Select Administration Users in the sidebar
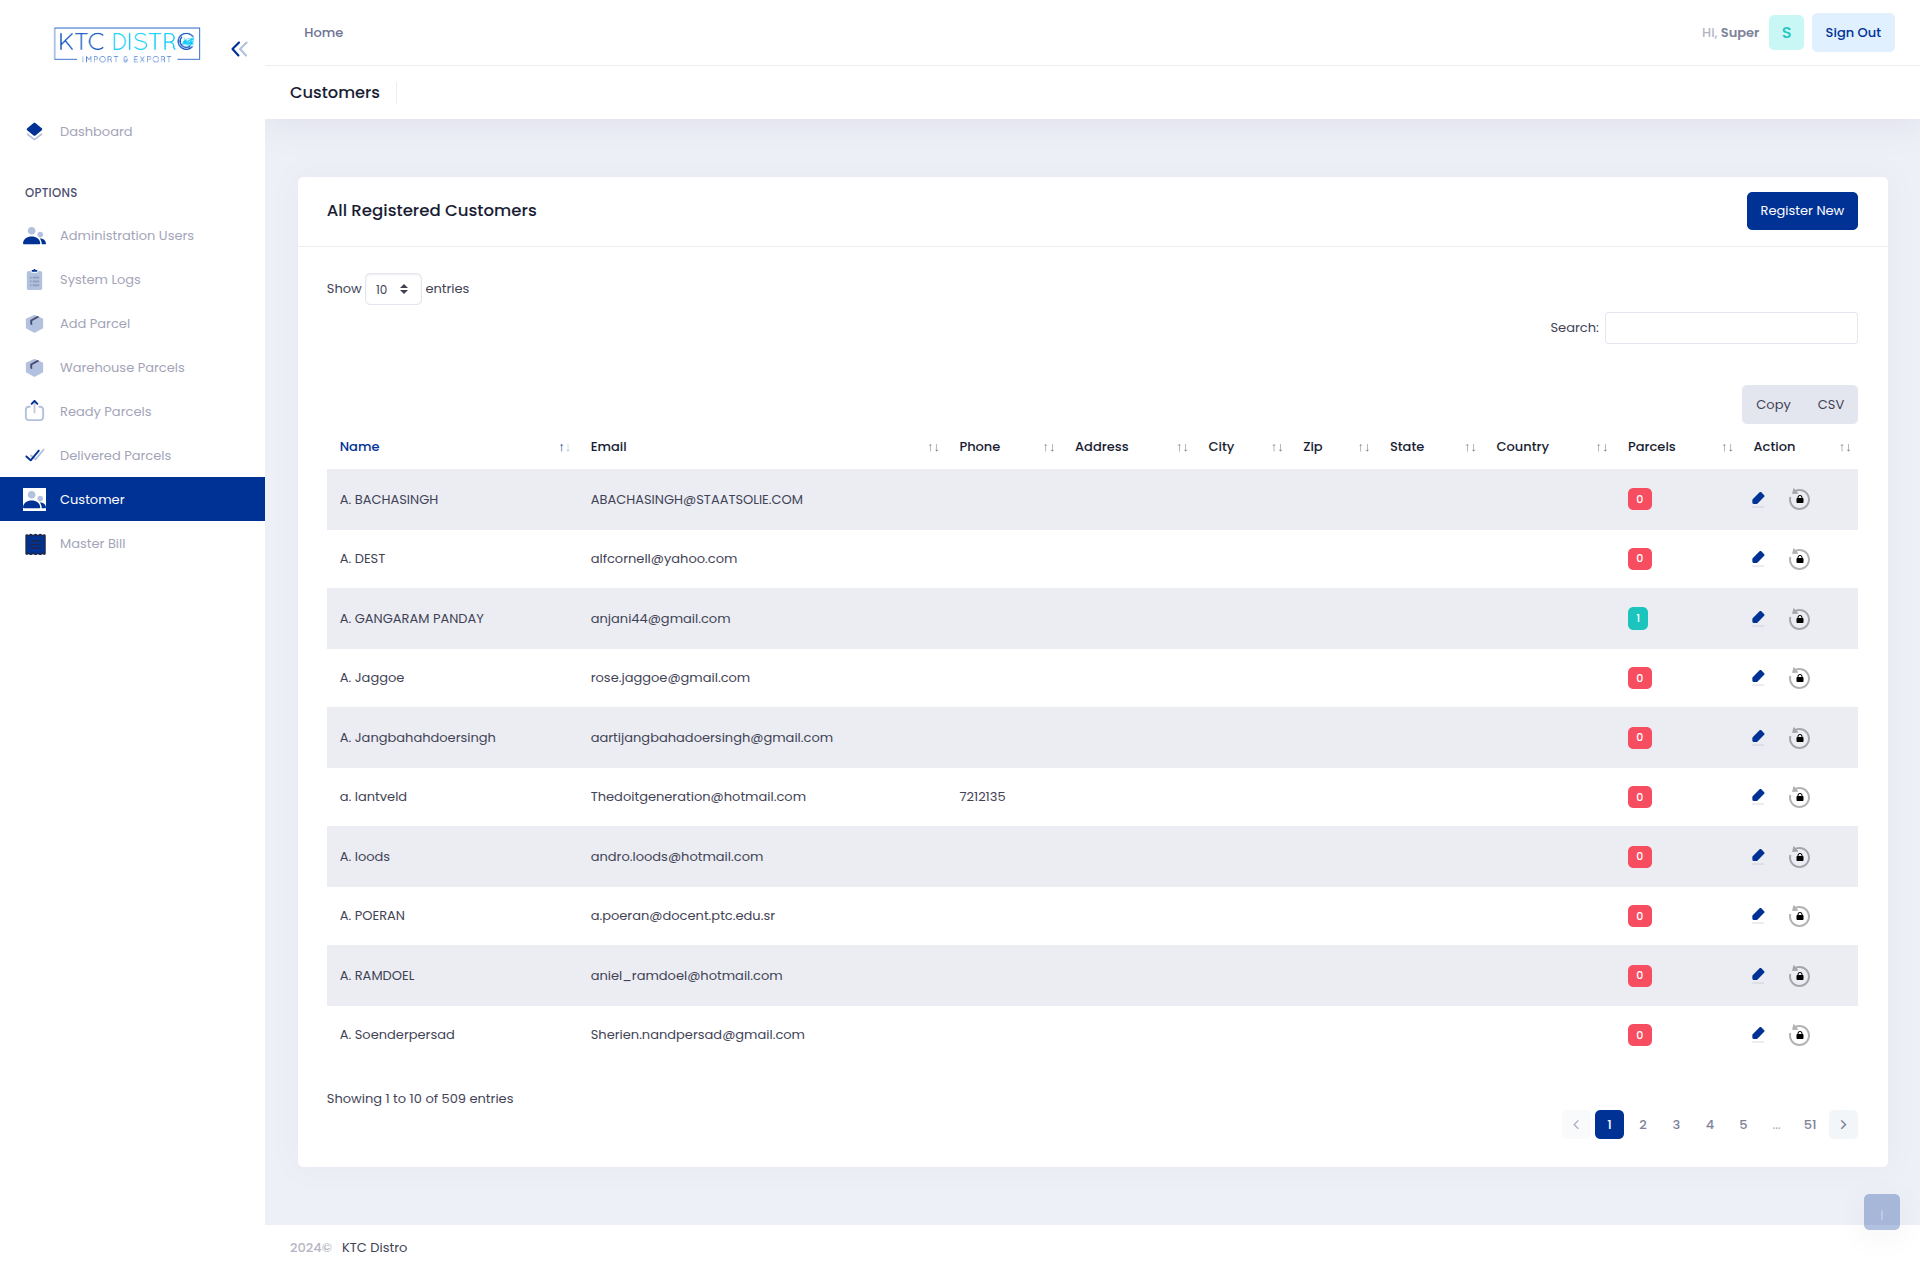The height and width of the screenshot is (1270, 1920). click(x=126, y=235)
